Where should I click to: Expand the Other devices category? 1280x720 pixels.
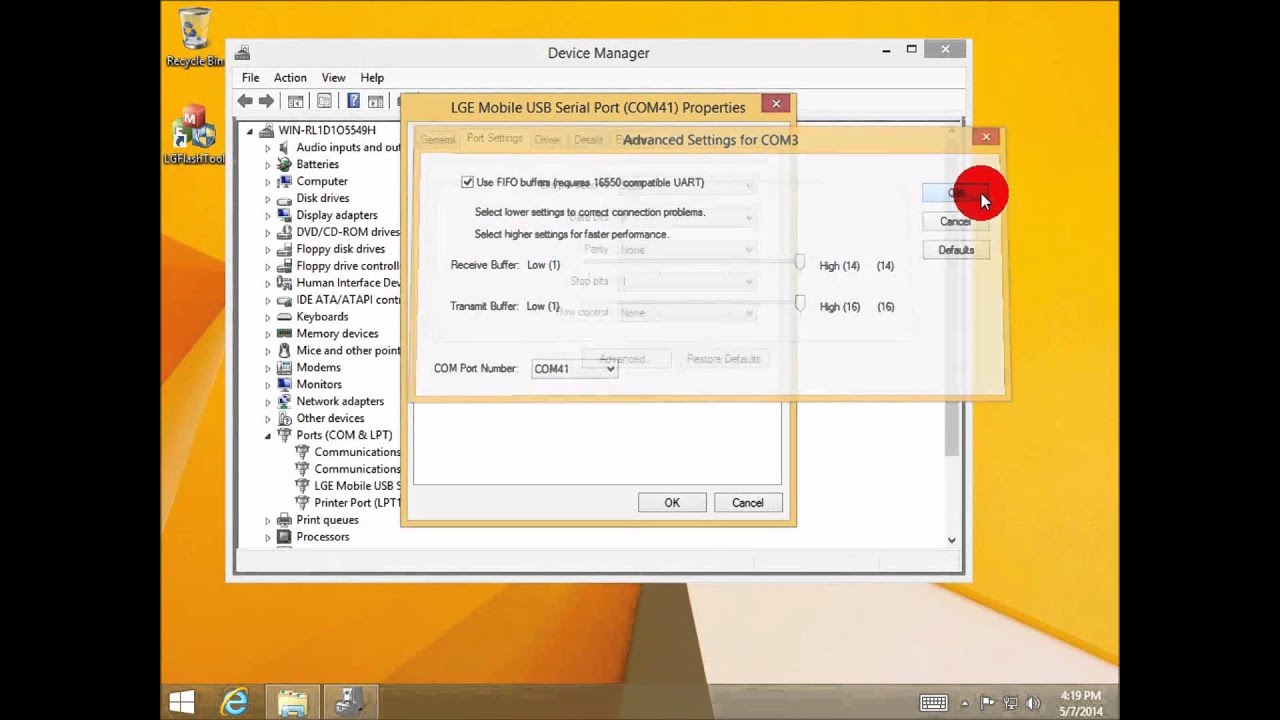(268, 419)
